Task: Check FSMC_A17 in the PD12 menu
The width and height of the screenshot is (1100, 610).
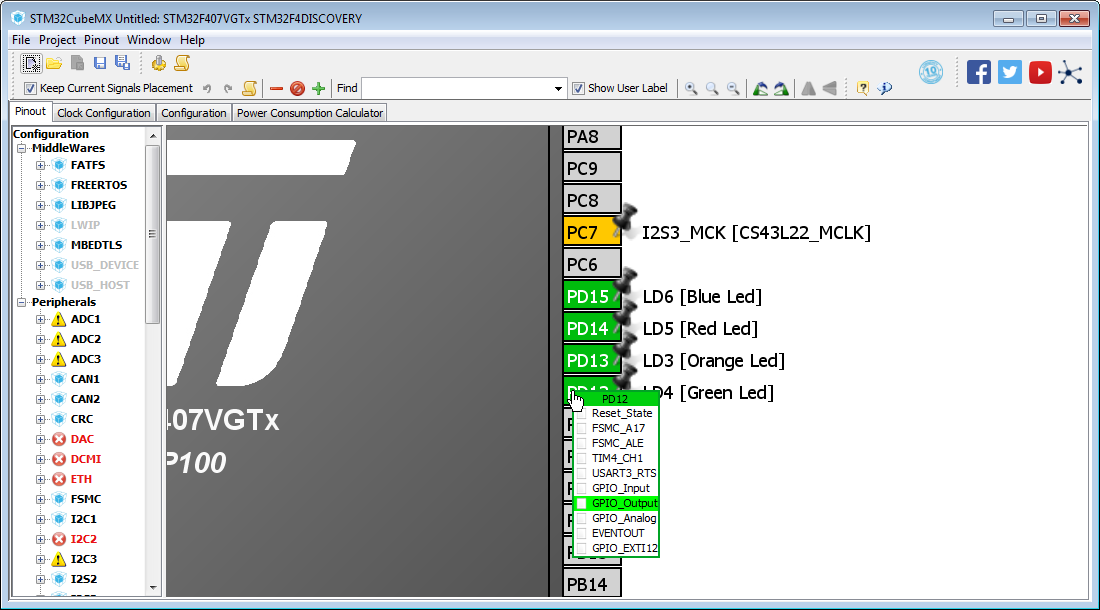Action: (582, 428)
